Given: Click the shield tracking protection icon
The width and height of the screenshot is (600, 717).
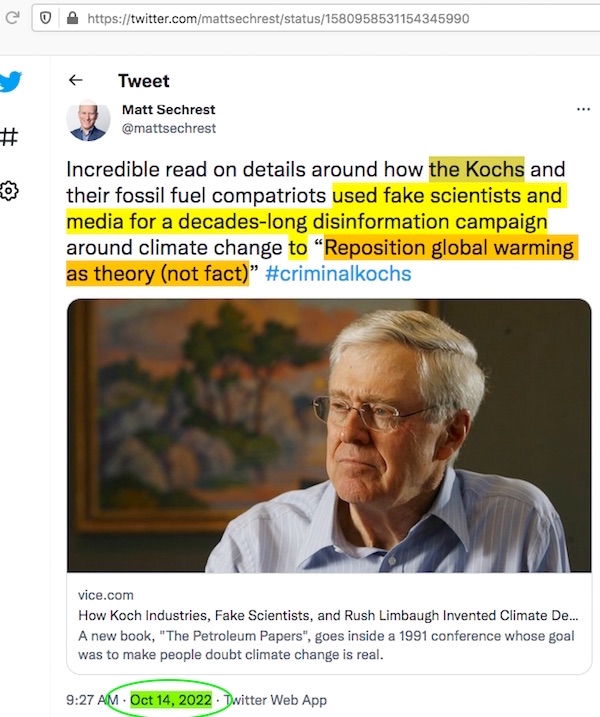Looking at the screenshot, I should [x=47, y=18].
